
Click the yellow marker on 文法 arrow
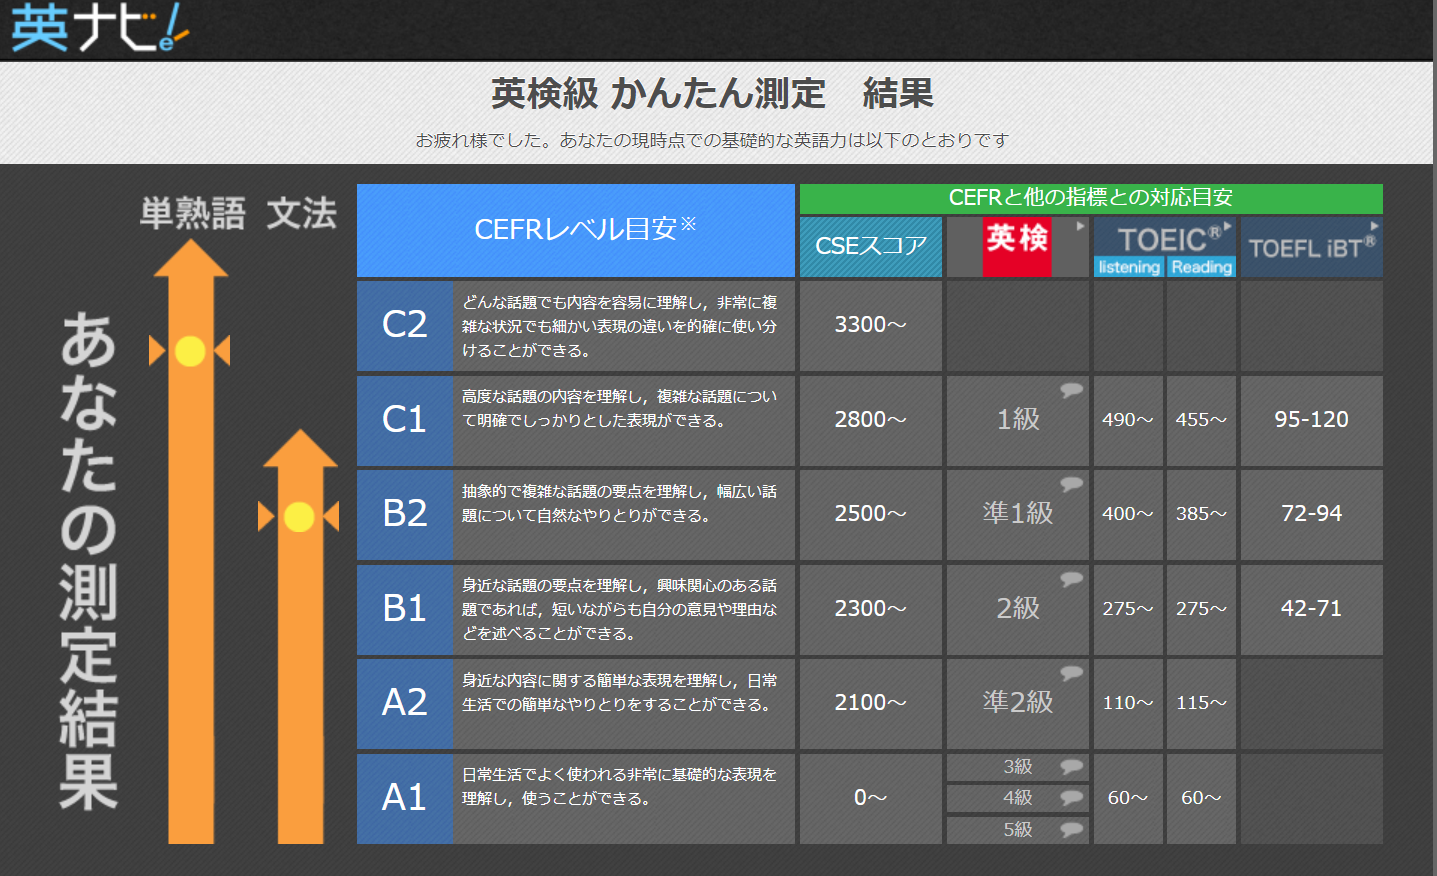pyautogui.click(x=299, y=516)
